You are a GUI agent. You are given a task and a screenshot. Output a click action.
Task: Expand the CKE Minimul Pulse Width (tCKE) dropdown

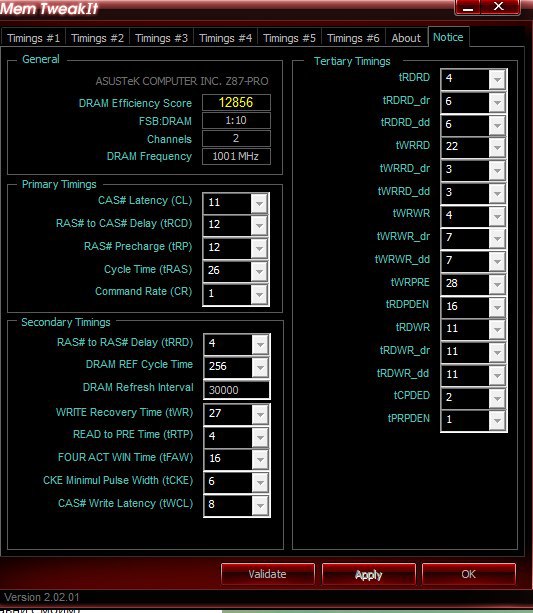coord(260,482)
